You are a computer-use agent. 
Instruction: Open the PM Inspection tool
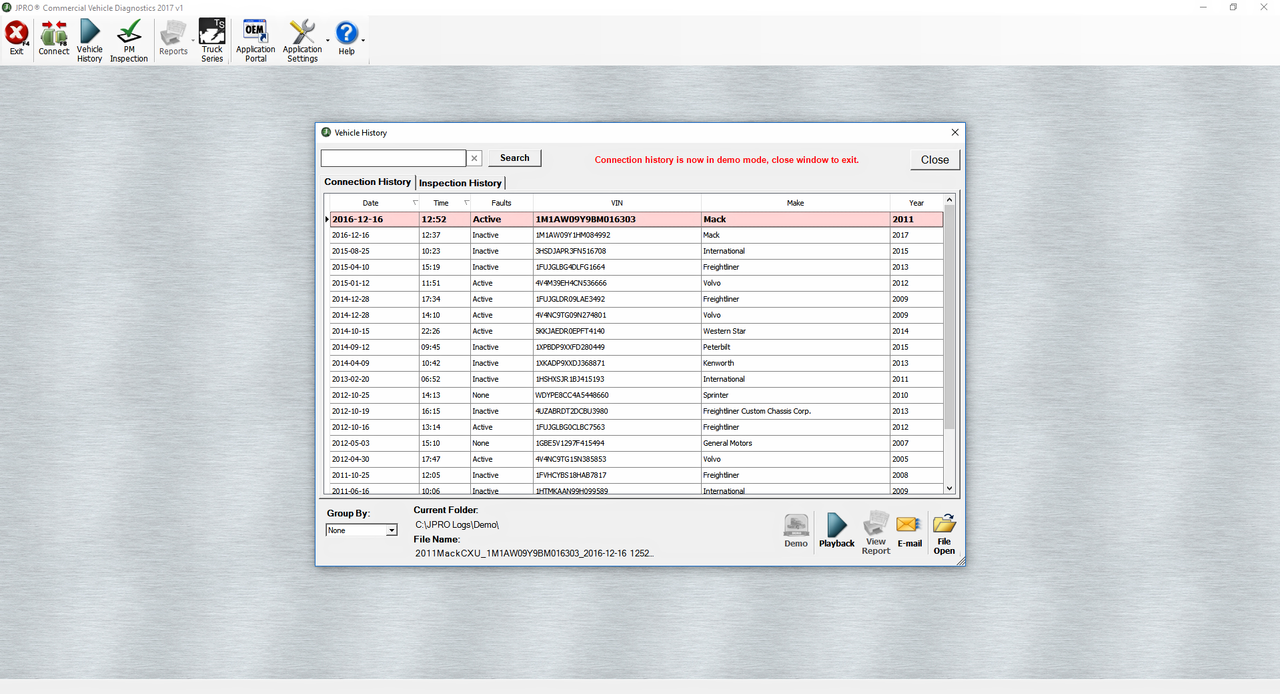(129, 41)
